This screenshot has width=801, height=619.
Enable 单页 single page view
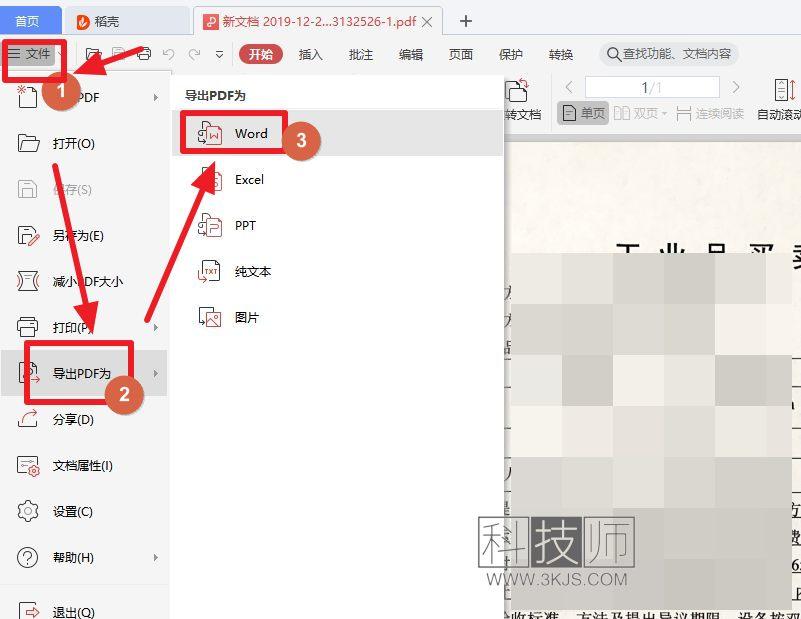coord(583,113)
